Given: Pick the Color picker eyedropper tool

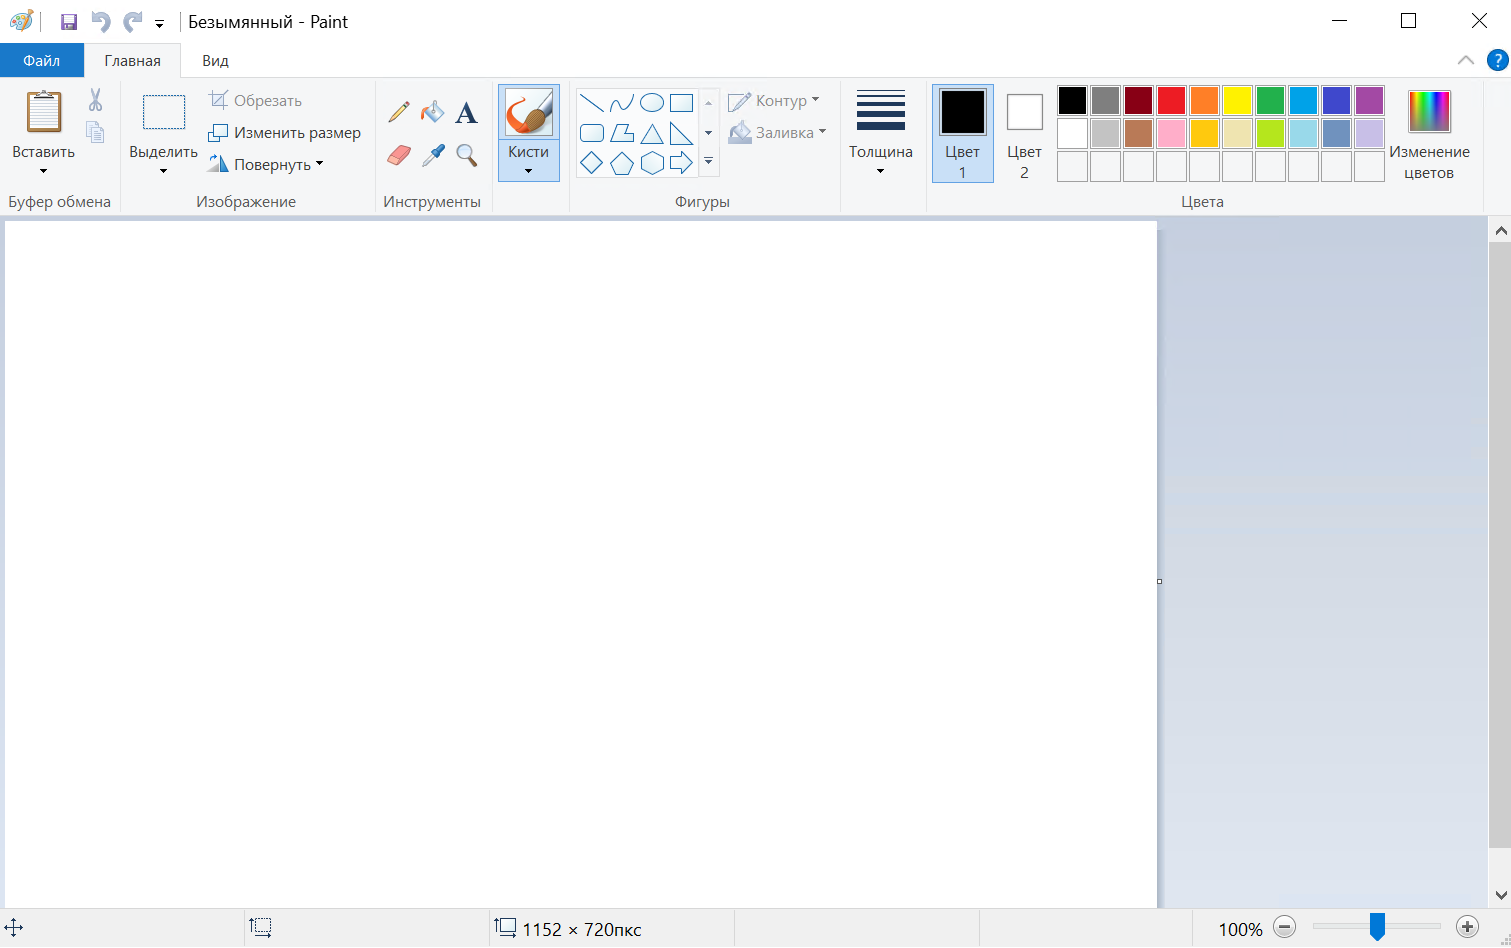Looking at the screenshot, I should click(x=432, y=155).
